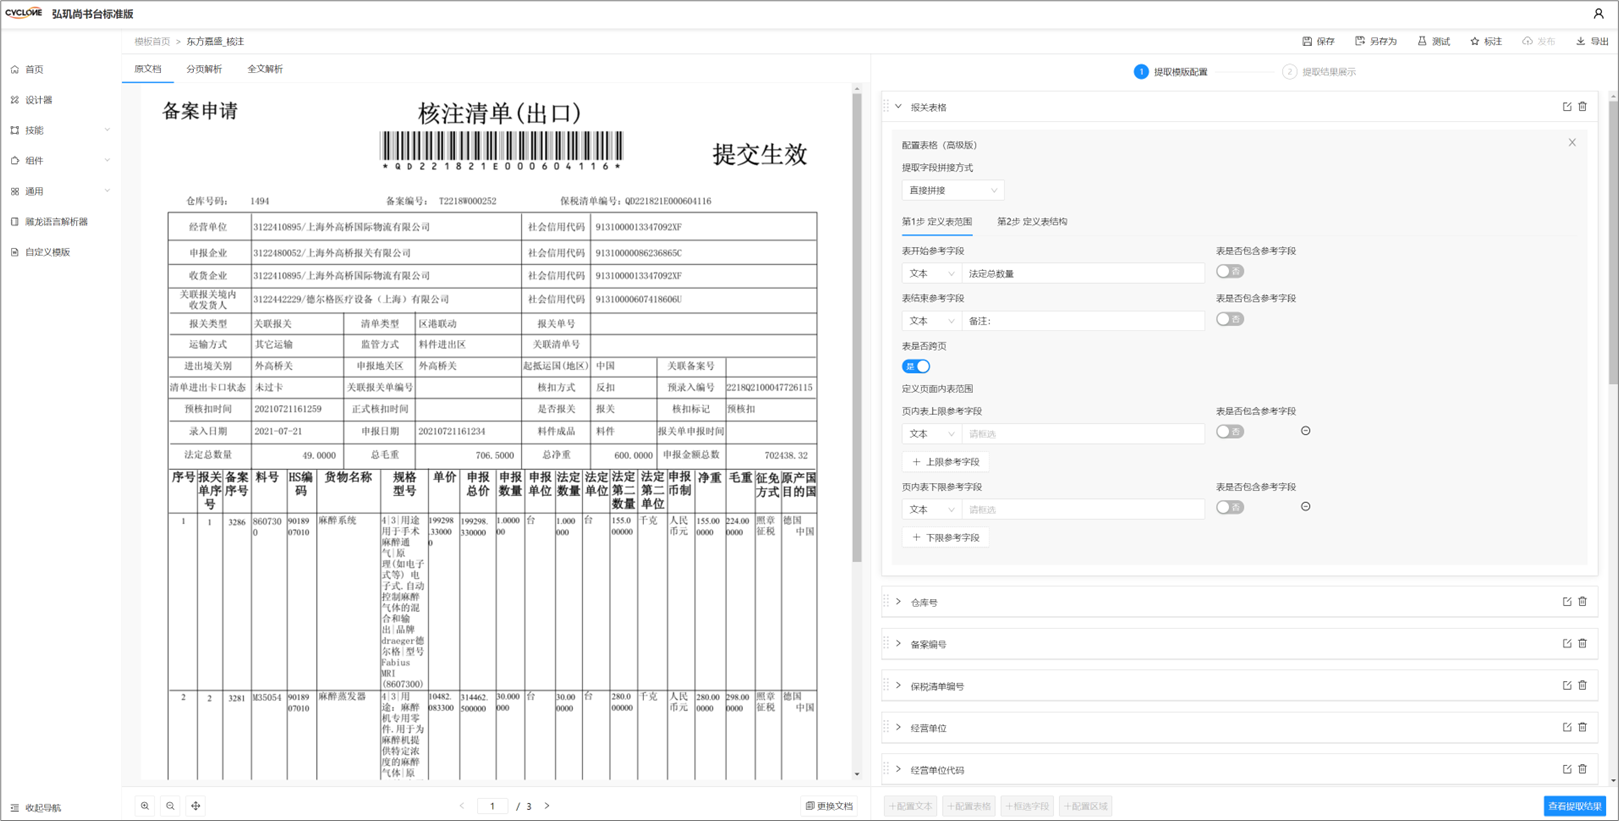This screenshot has height=821, width=1619.
Task: Switch to the 全文解析 tab
Action: point(265,69)
